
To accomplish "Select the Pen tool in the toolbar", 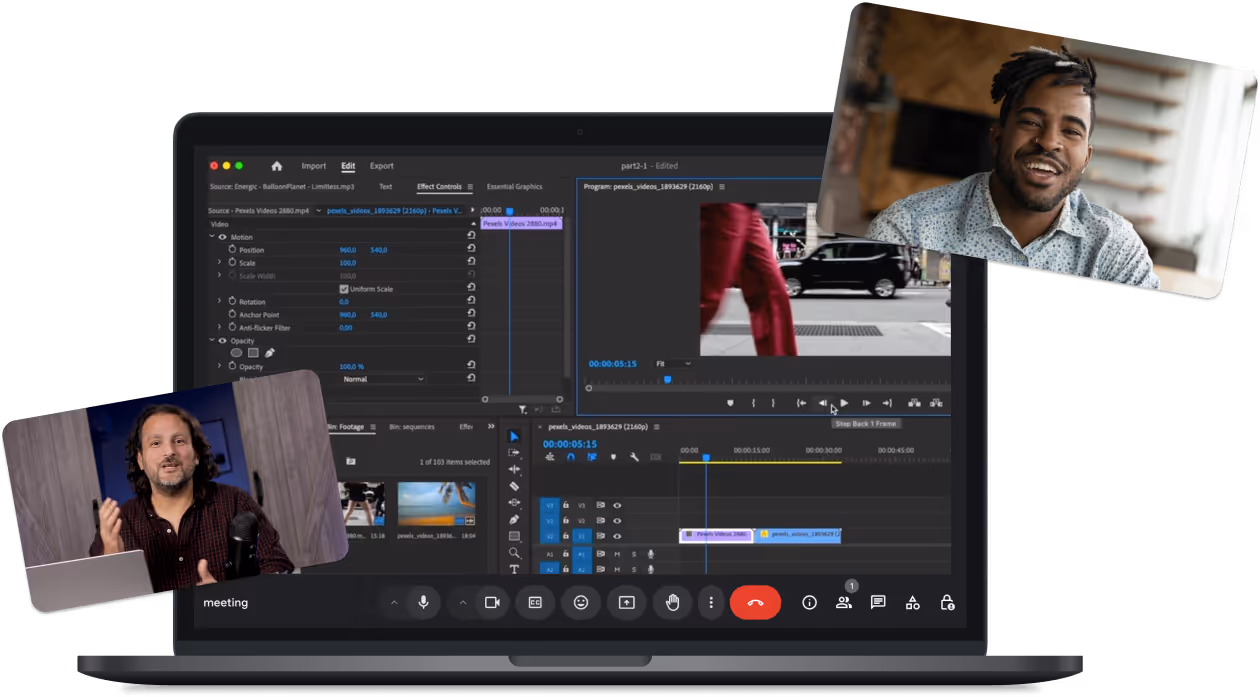I will pos(514,519).
